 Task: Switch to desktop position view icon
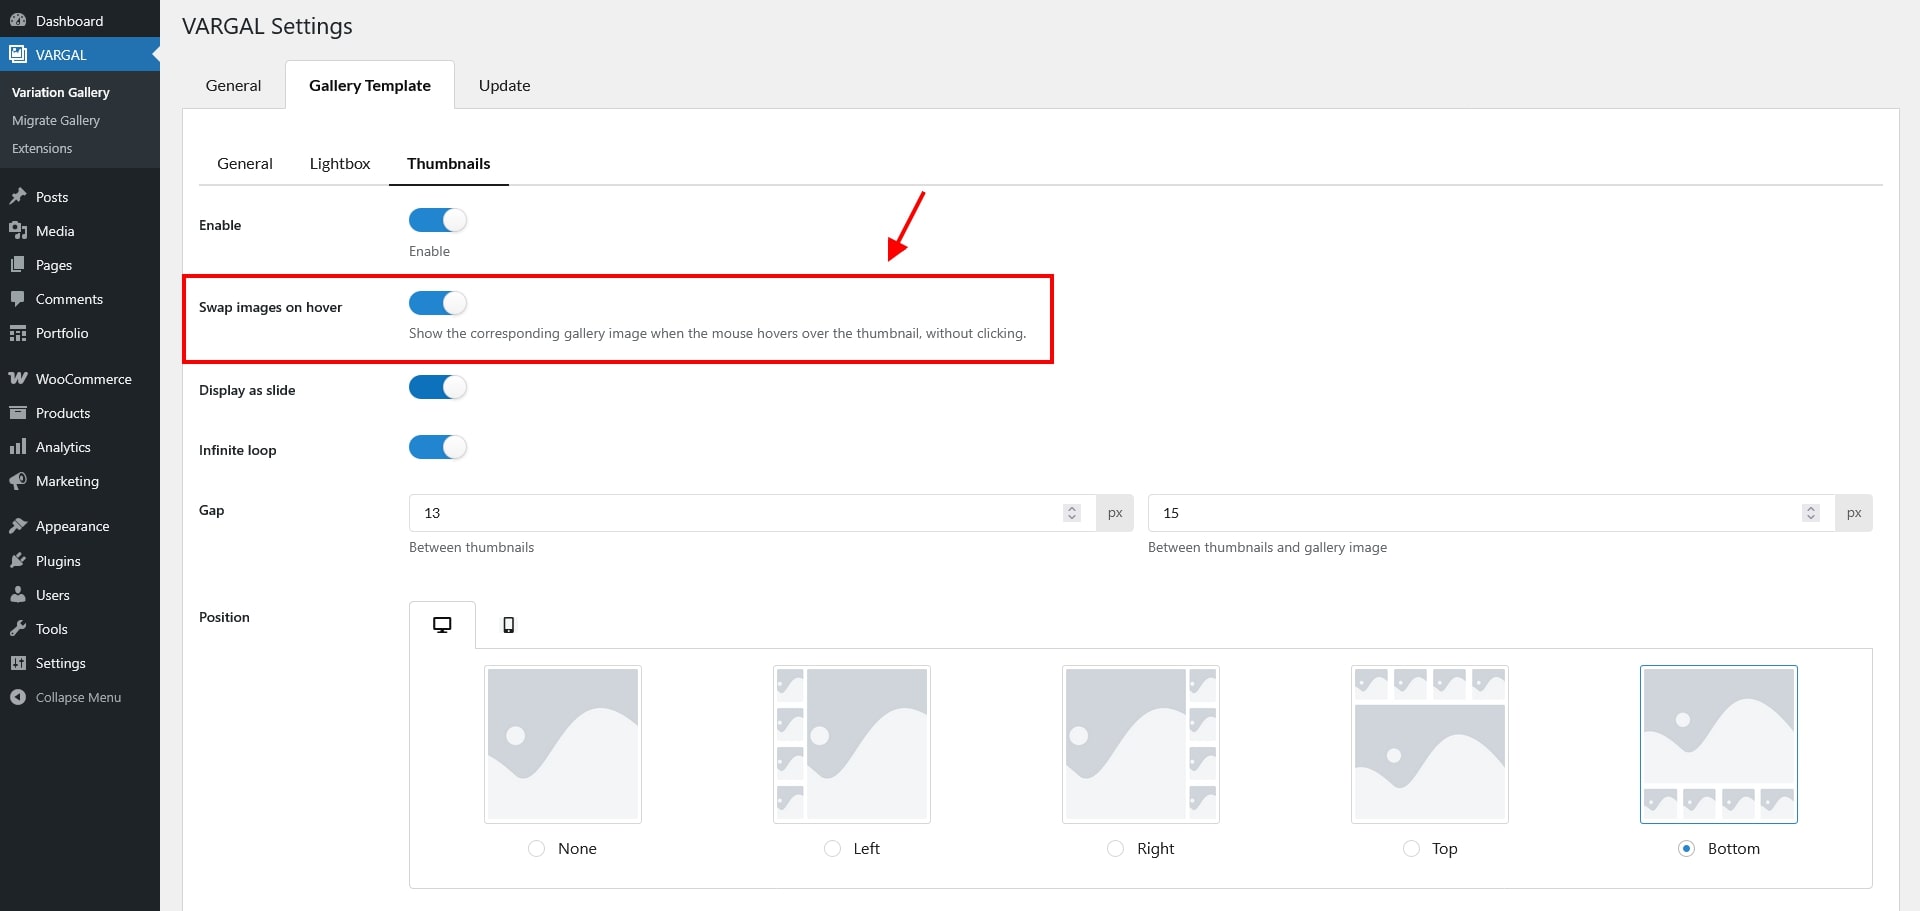pyautogui.click(x=442, y=625)
